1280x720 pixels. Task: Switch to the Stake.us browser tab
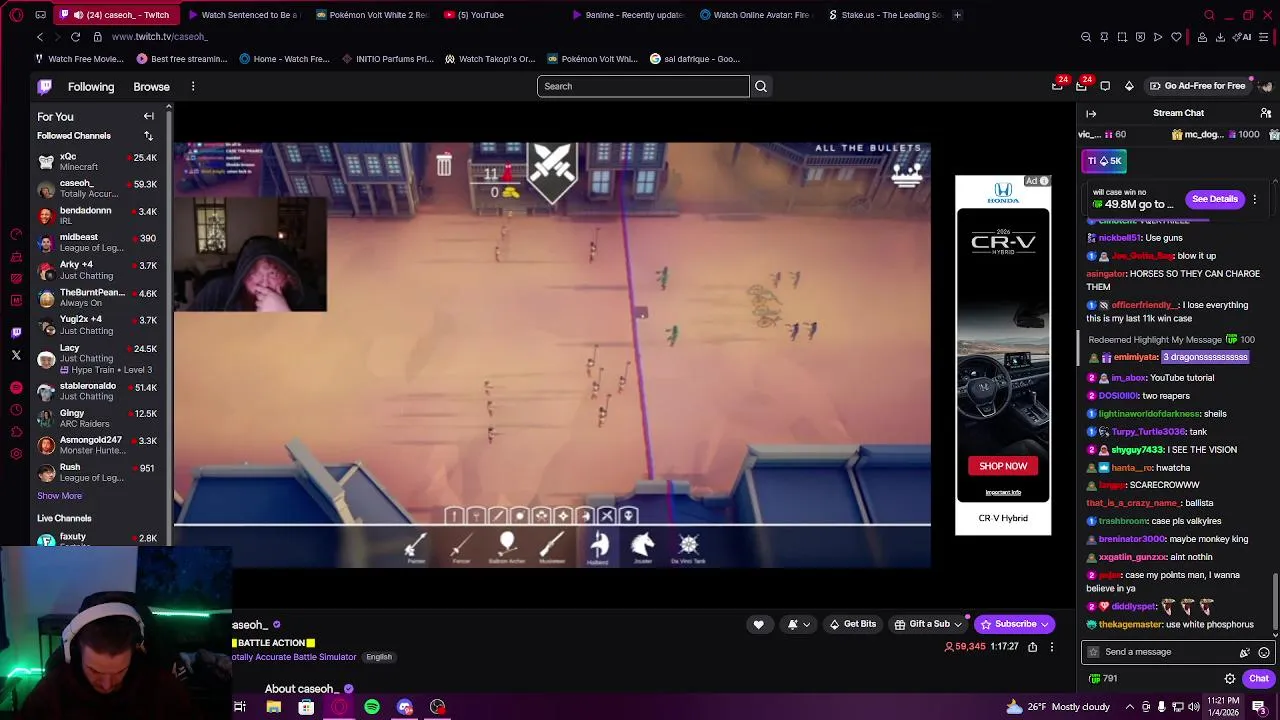884,15
